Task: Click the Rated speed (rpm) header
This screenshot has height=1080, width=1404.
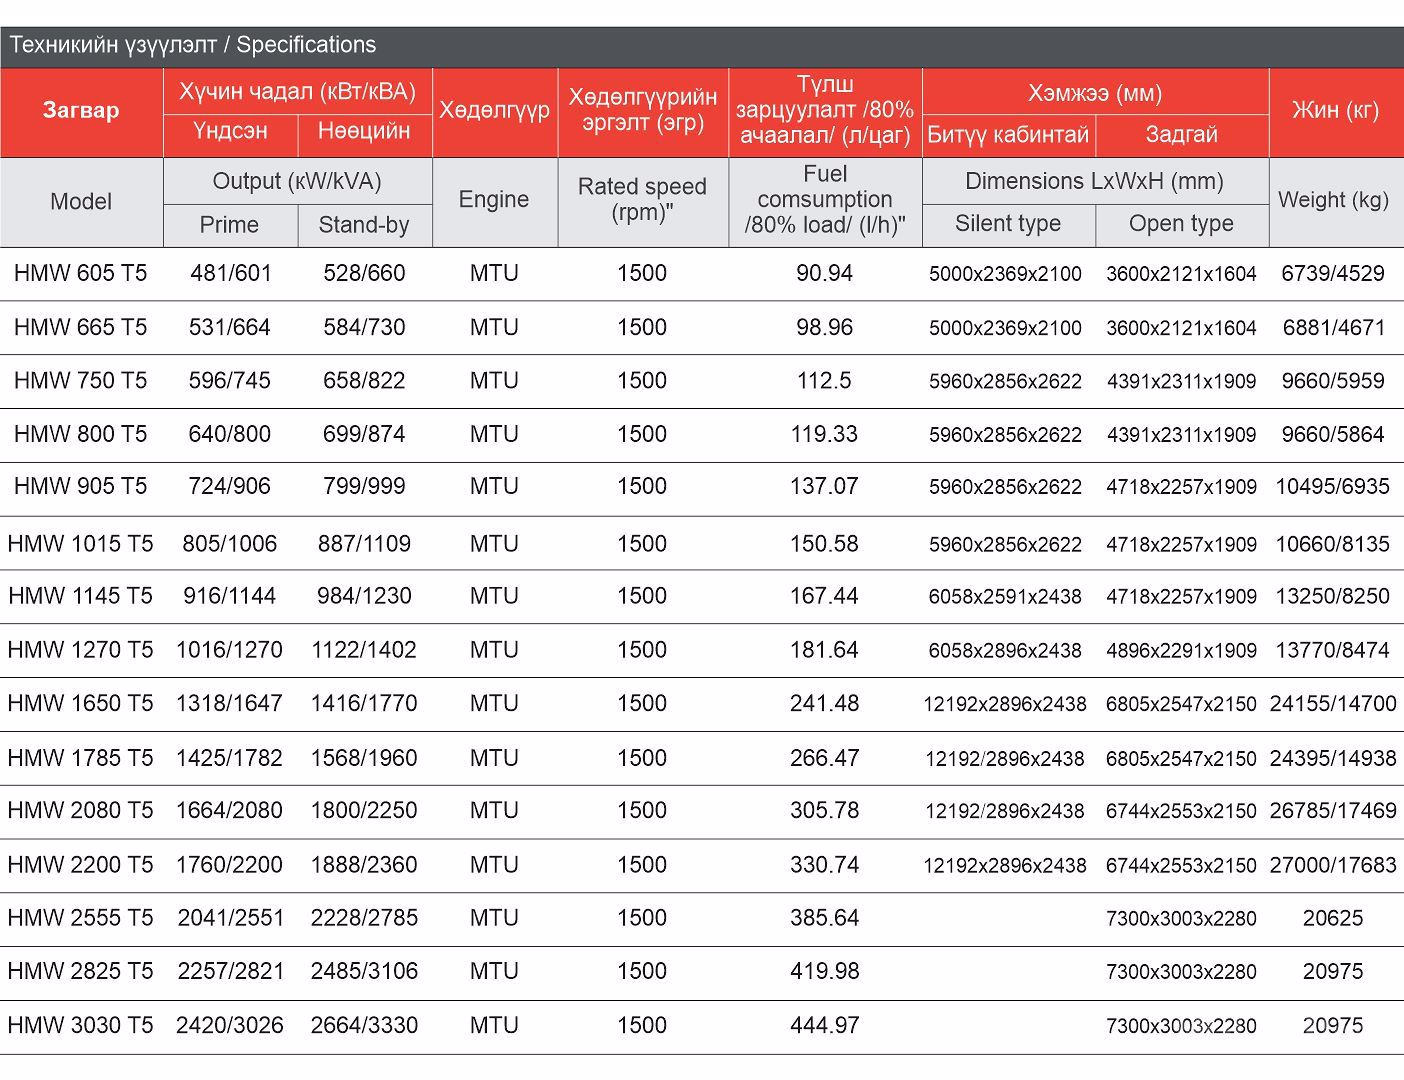Action: click(x=642, y=199)
